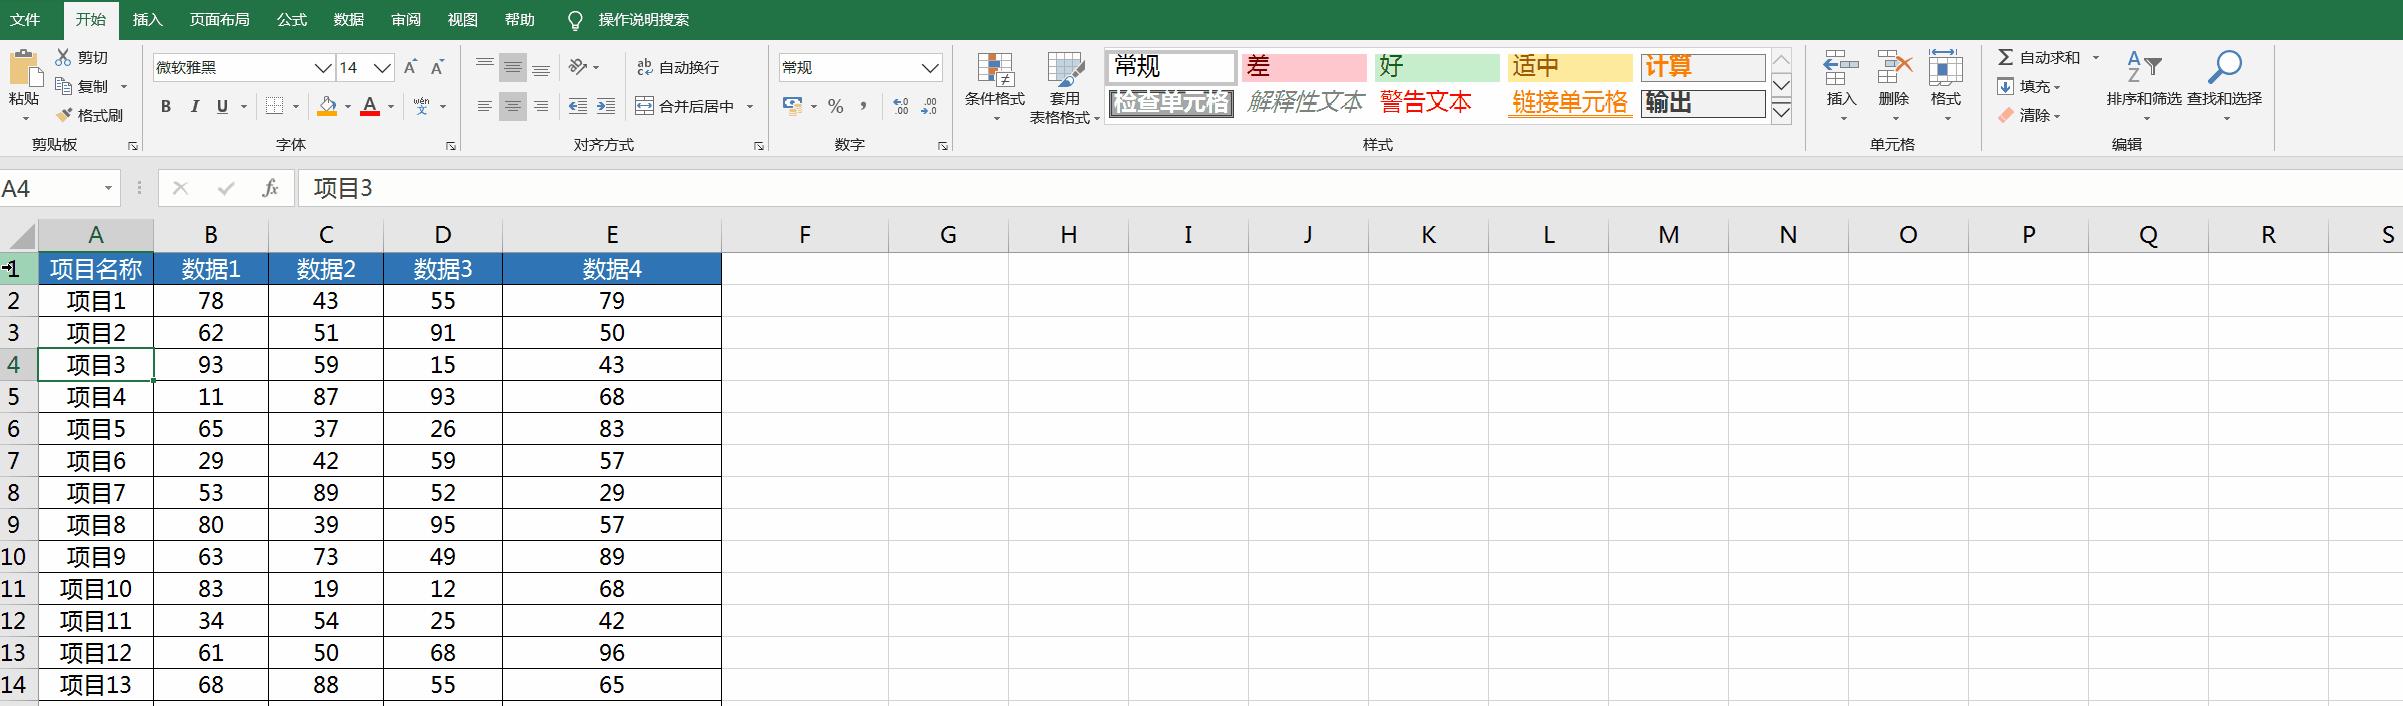Image resolution: width=2403 pixels, height=706 pixels.
Task: Open AutoSum dropdown arrow
Action: (2096, 57)
